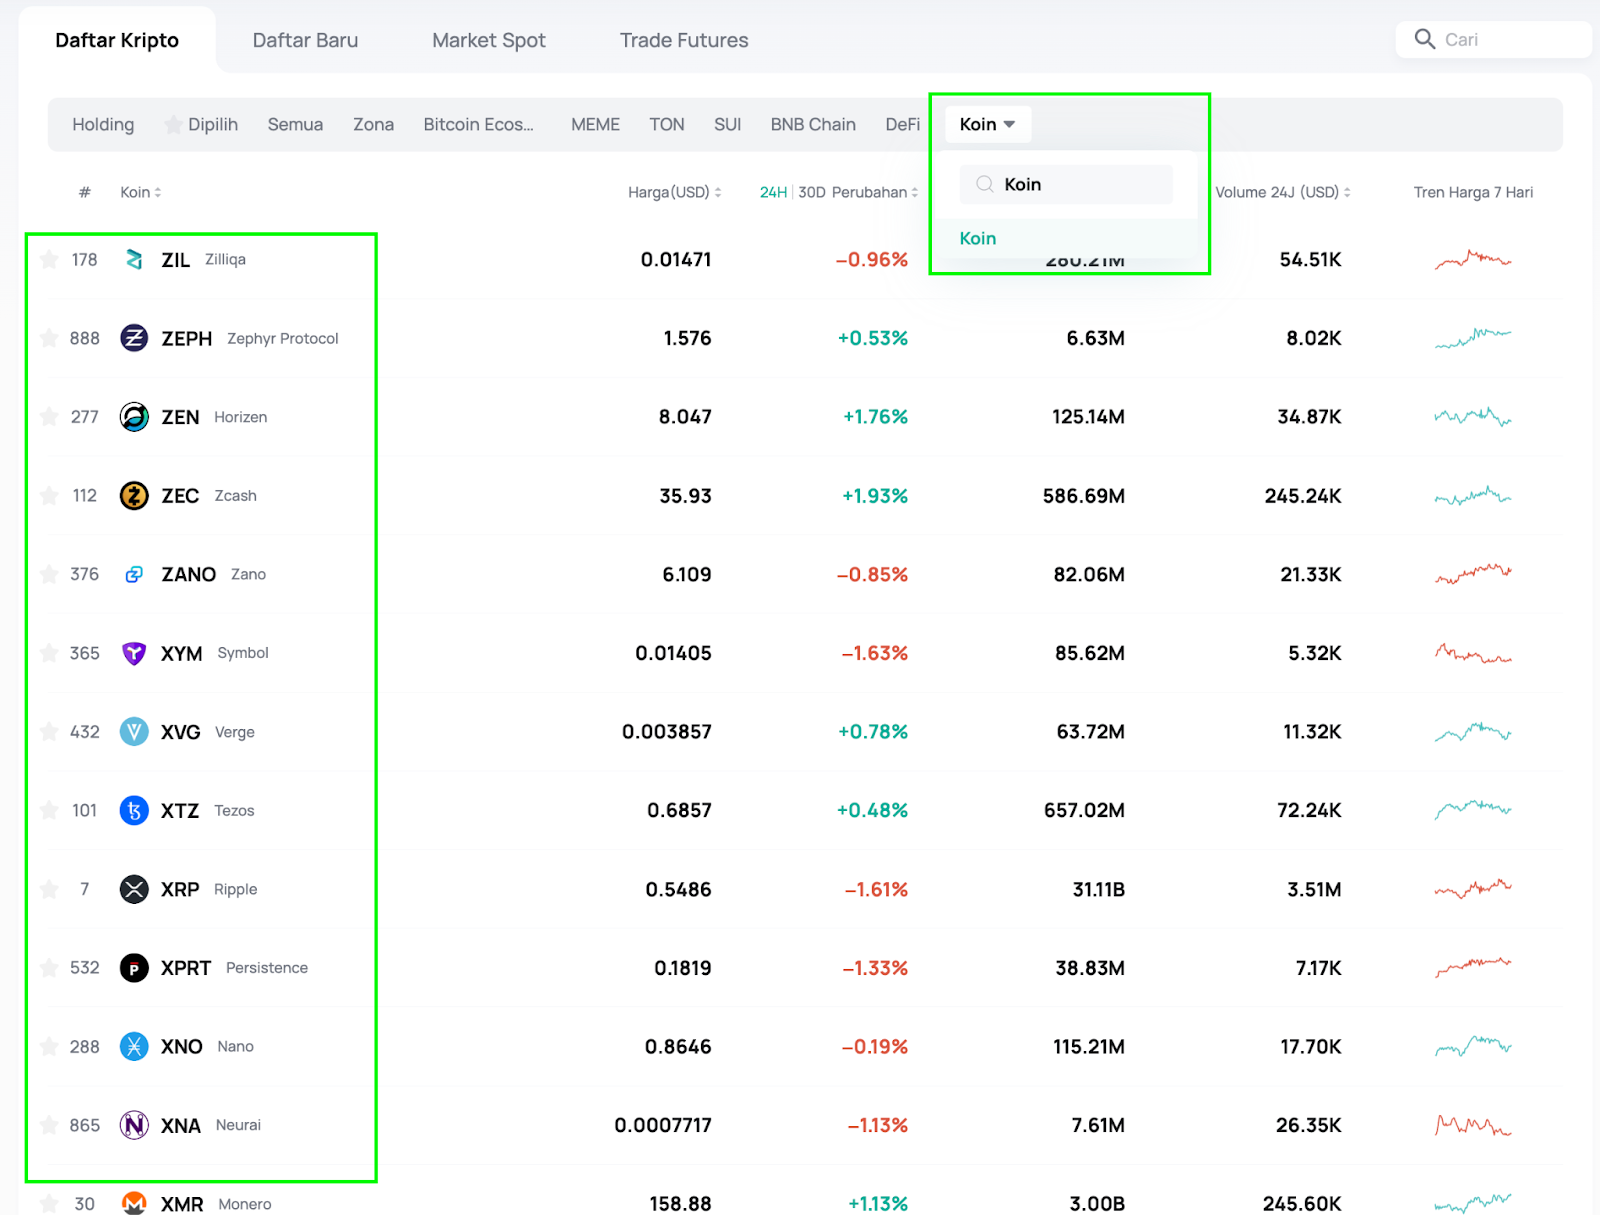Click XTZ price 0.6857
This screenshot has height=1215, width=1600.
(x=679, y=810)
